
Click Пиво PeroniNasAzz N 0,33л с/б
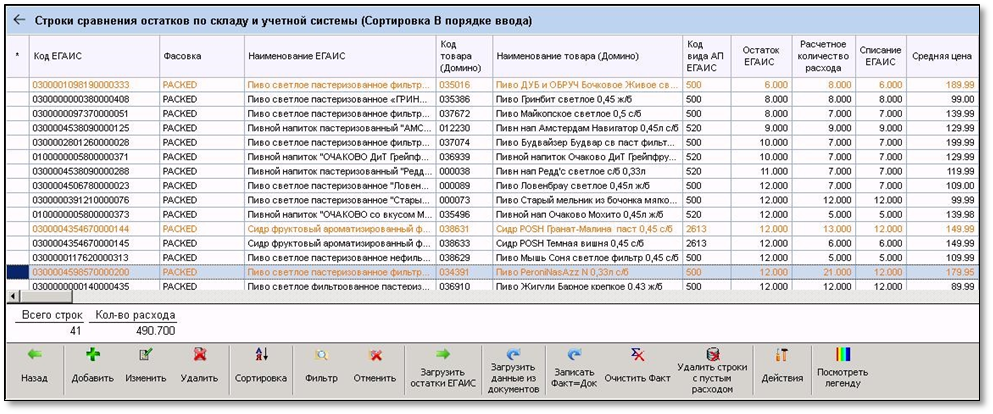[x=588, y=272]
